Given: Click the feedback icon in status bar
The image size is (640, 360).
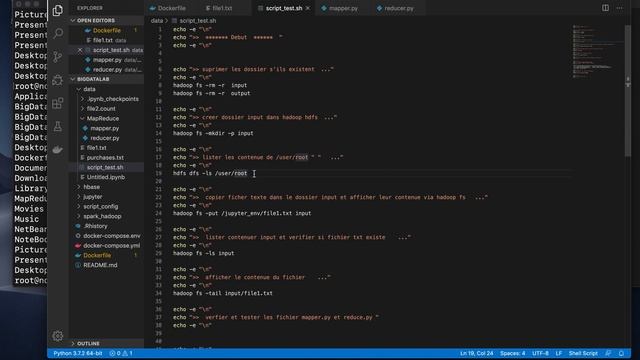Looking at the screenshot, I should pos(608,353).
